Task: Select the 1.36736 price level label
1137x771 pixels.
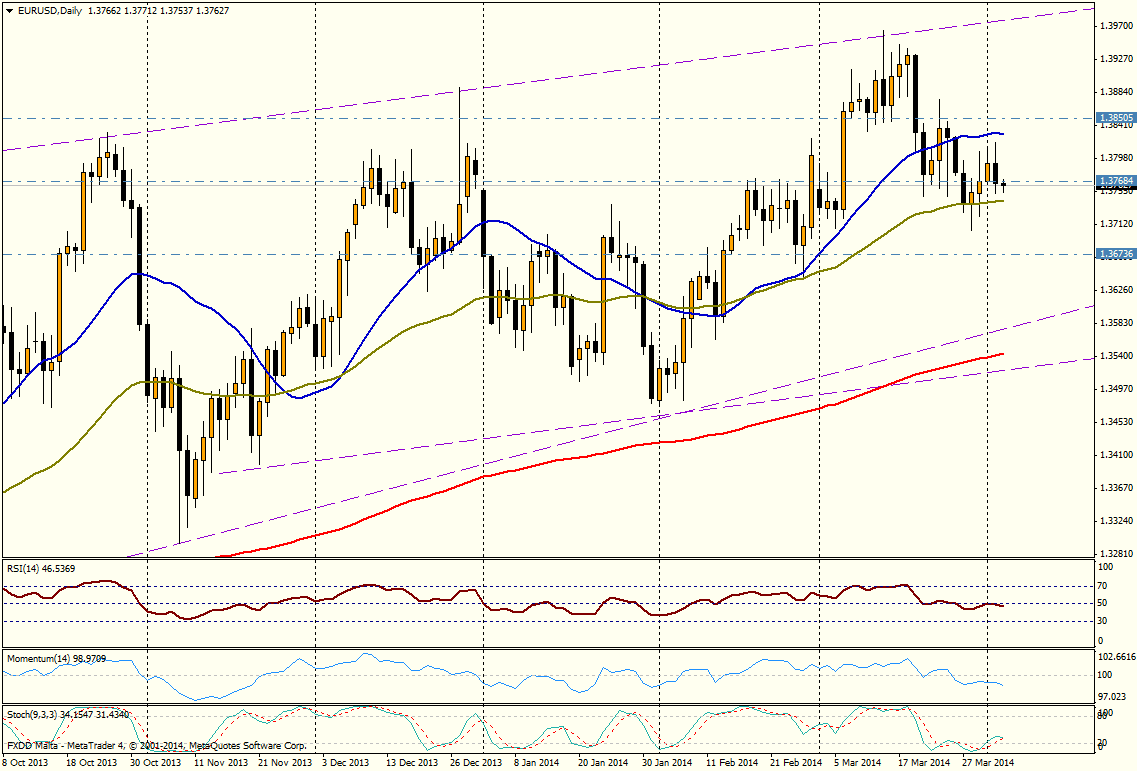Action: point(1116,255)
